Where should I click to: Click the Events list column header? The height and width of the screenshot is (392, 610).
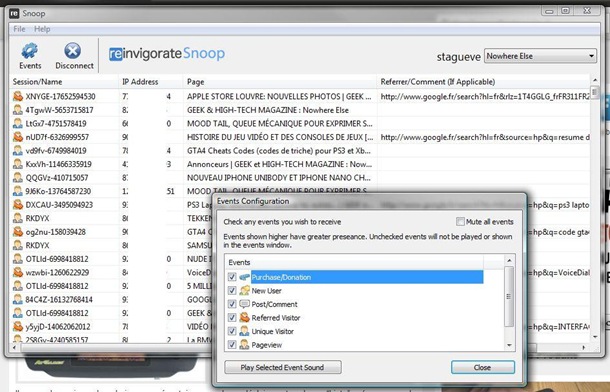pyautogui.click(x=354, y=262)
